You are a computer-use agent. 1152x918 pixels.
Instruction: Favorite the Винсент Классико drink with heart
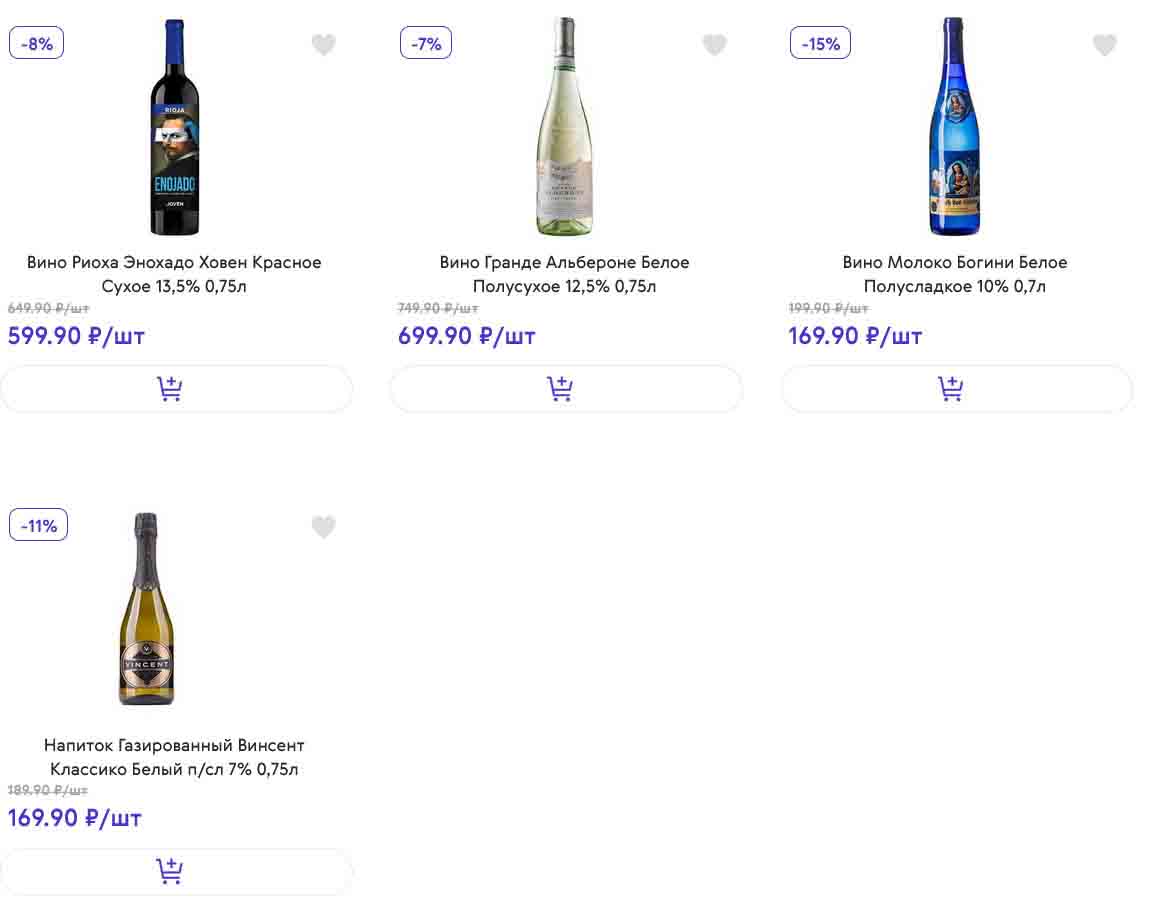tap(323, 527)
